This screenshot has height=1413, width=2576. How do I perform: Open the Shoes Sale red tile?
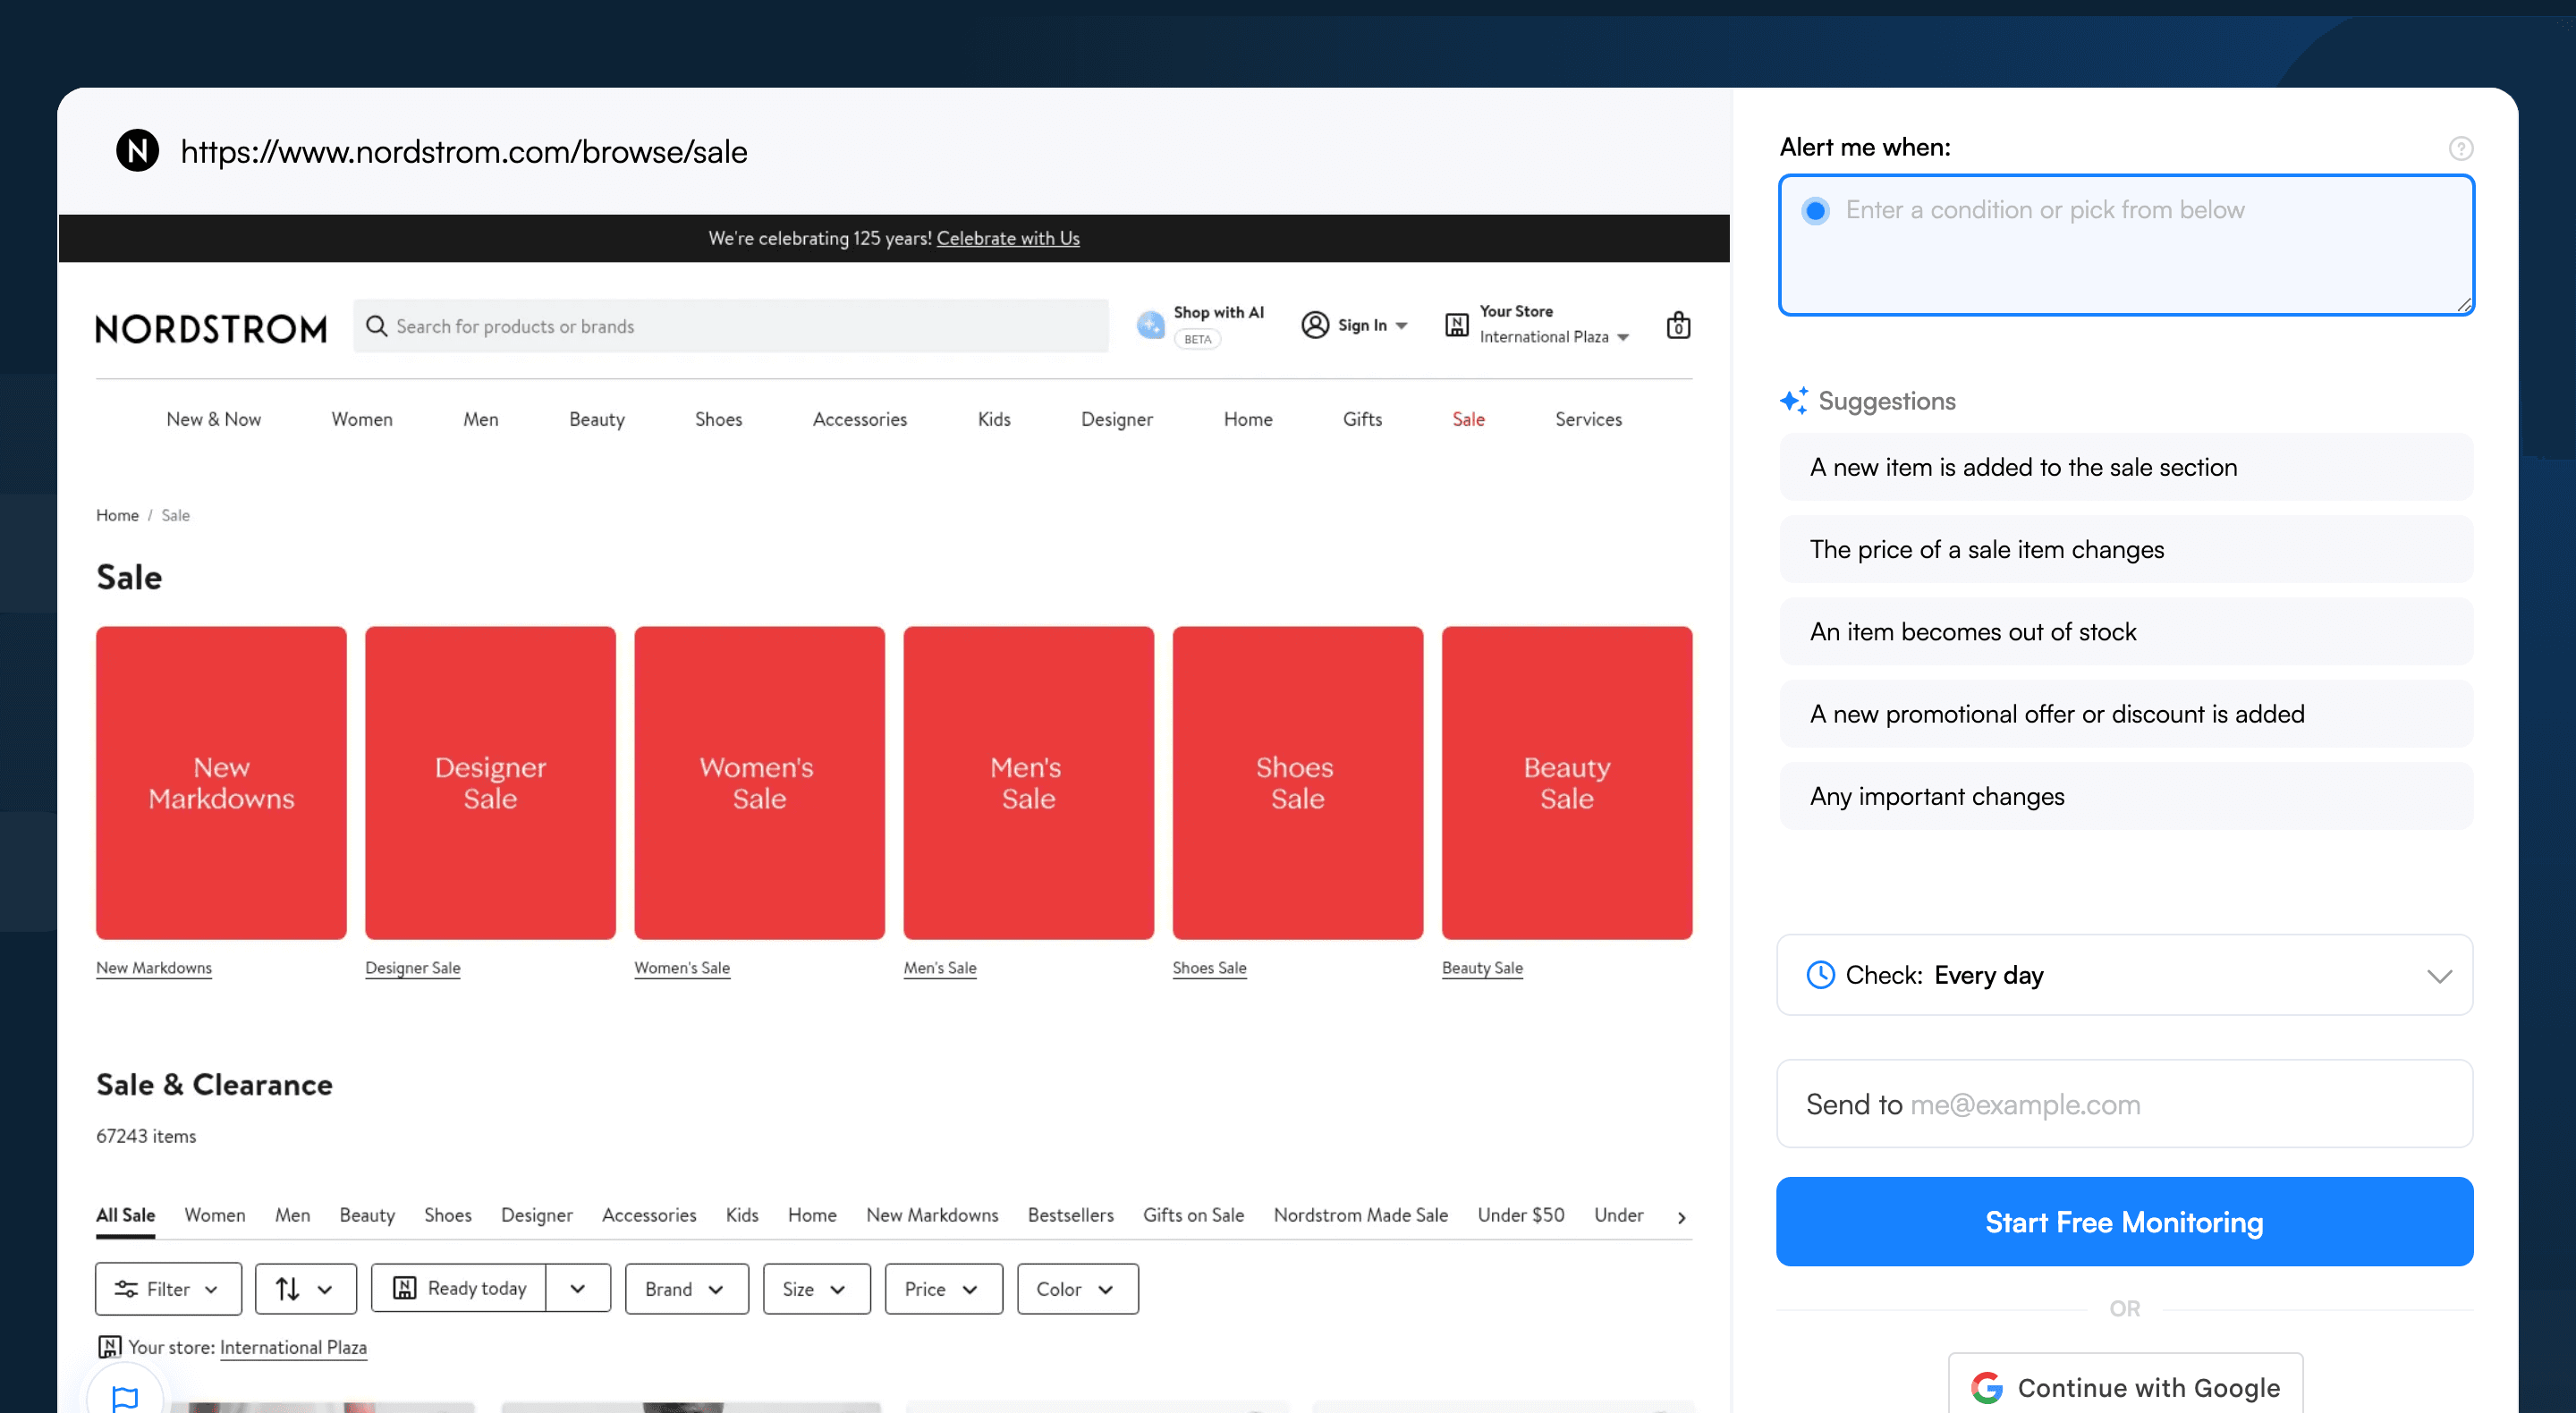point(1297,783)
